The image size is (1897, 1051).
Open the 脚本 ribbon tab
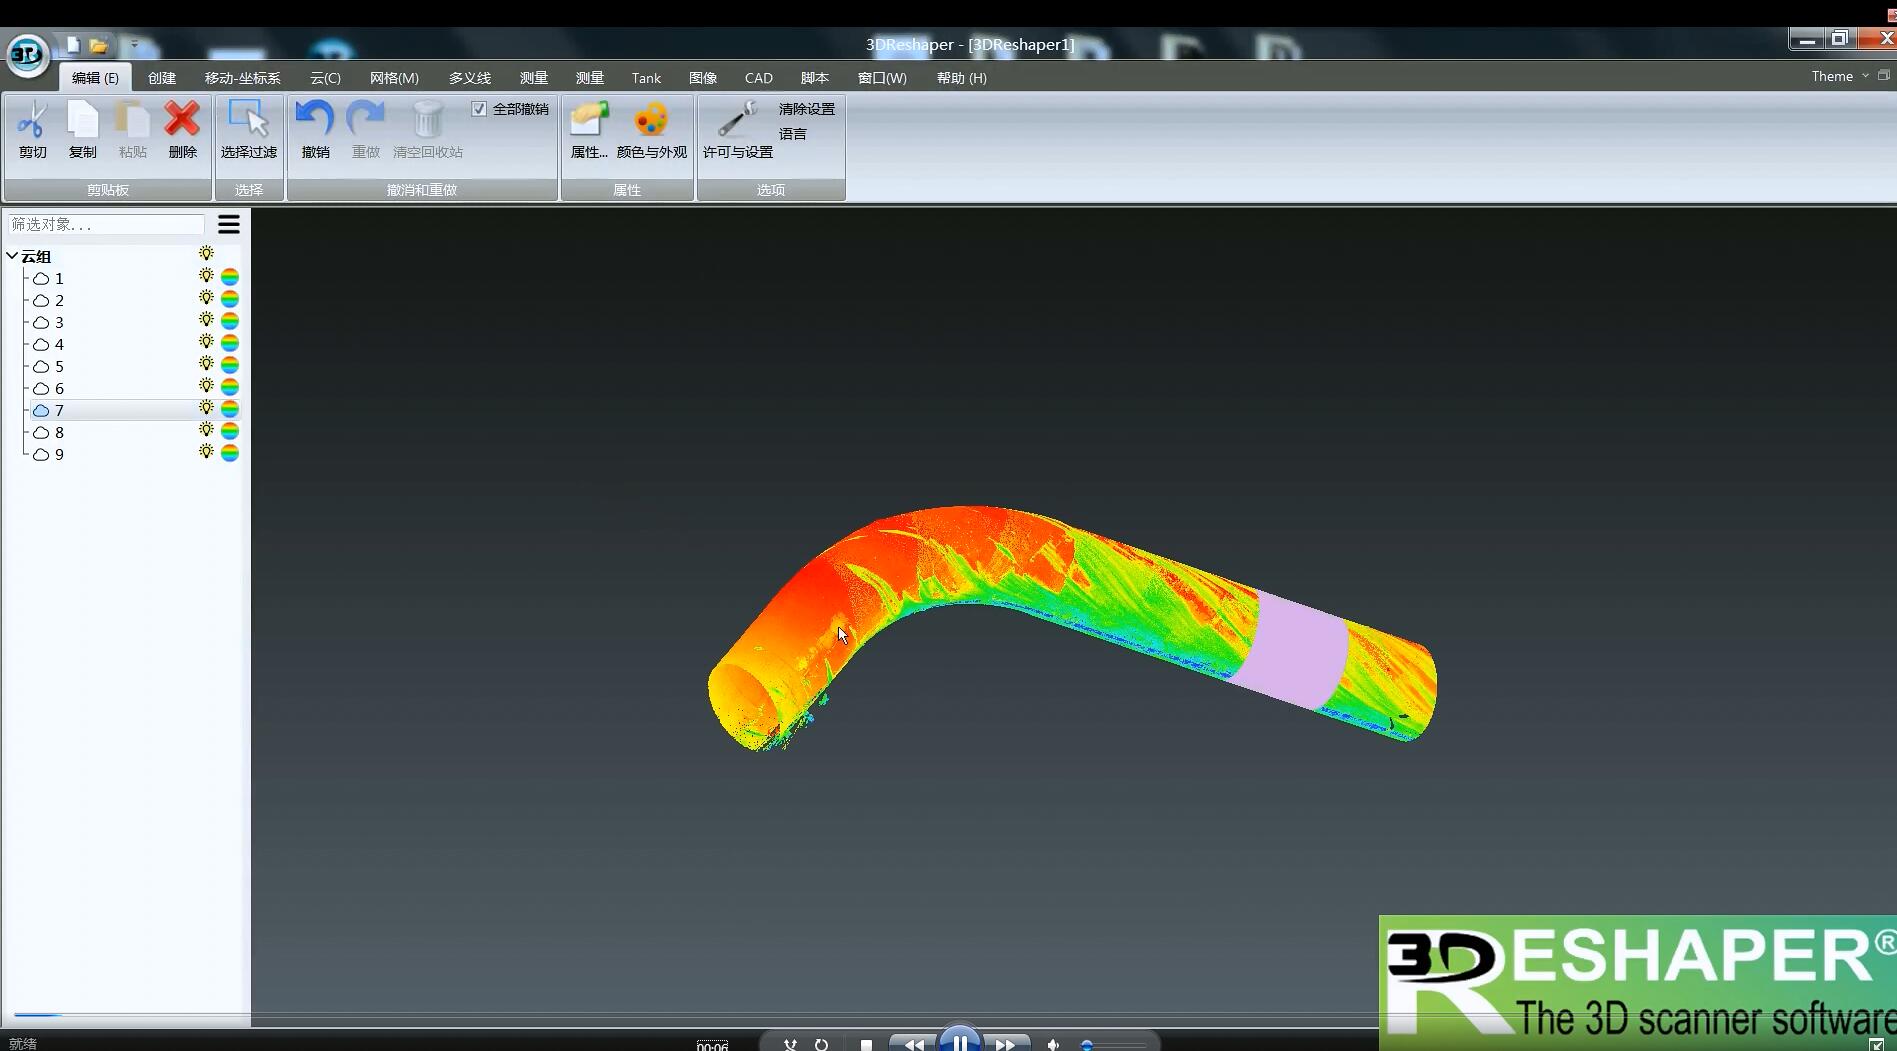[814, 78]
